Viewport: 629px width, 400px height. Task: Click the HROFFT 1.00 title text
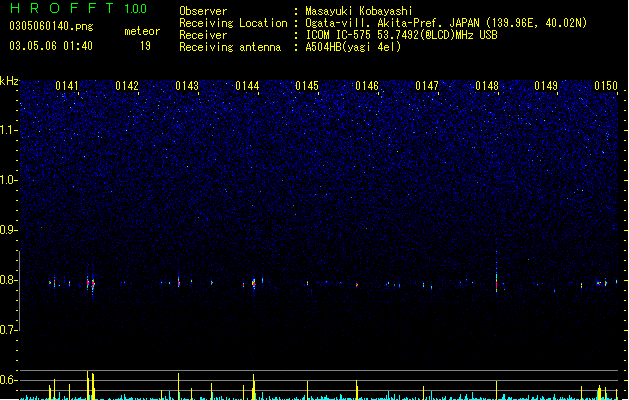(79, 8)
